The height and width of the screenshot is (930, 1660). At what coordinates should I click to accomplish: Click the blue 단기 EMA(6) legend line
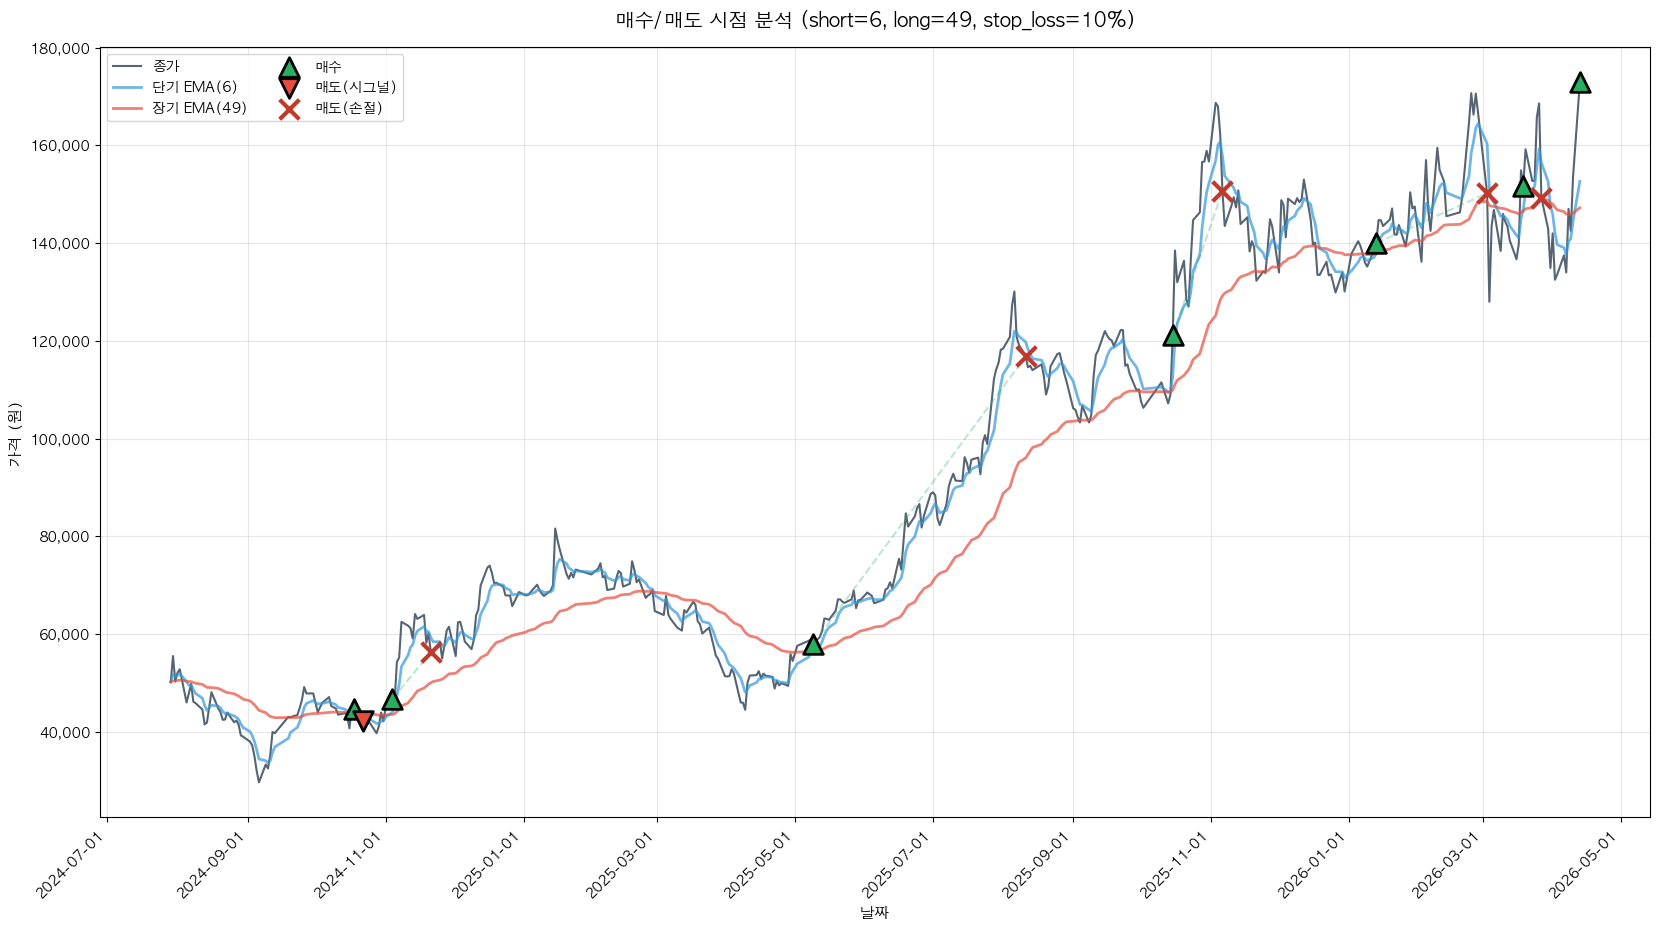tap(128, 88)
